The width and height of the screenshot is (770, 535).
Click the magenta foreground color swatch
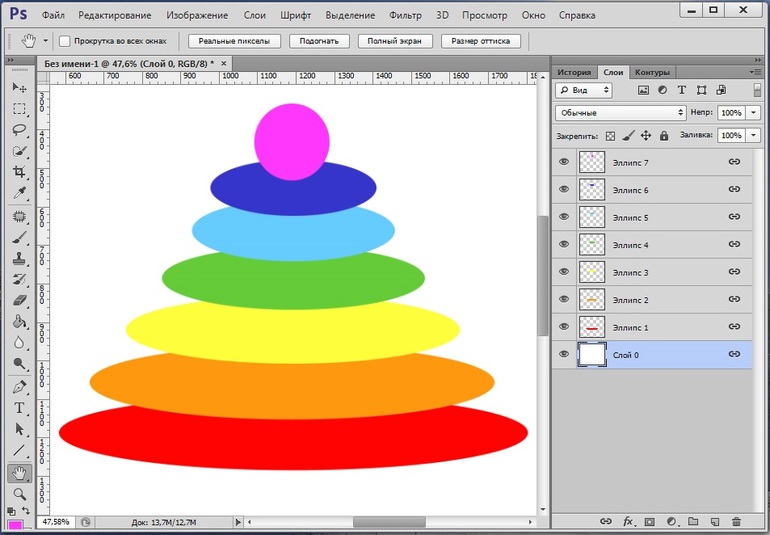click(15, 525)
